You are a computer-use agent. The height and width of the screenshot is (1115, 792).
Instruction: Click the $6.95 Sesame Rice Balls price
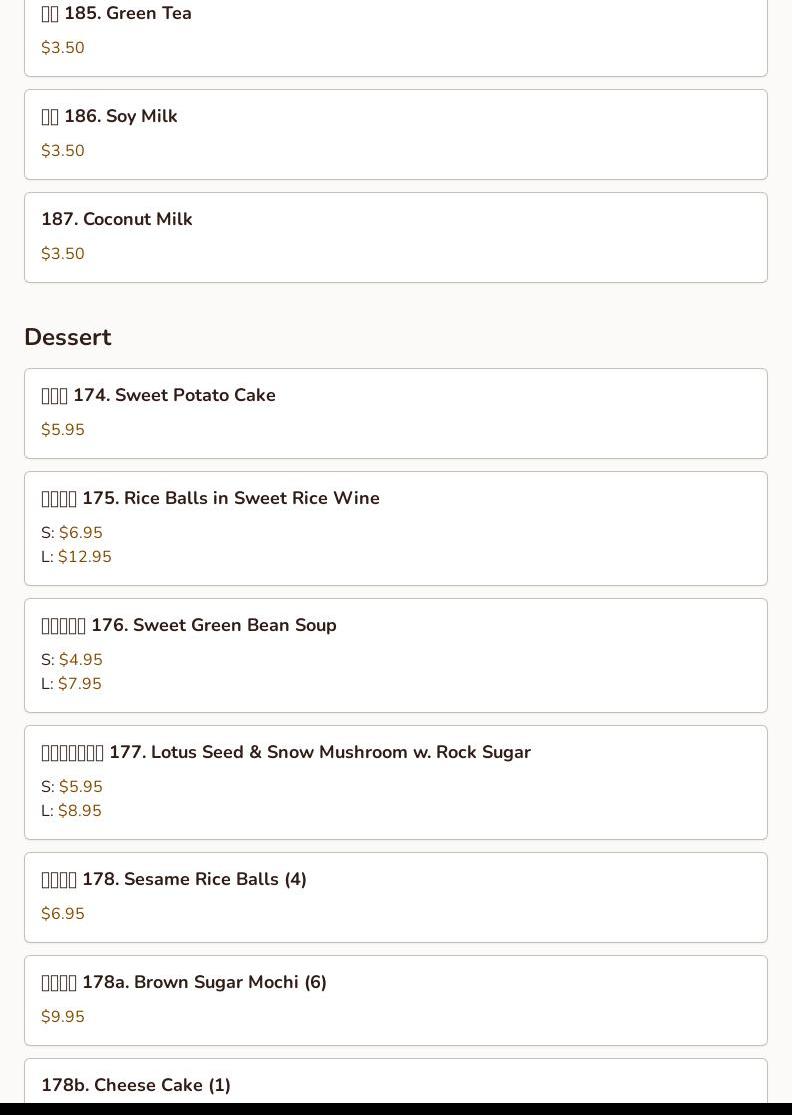tap(63, 914)
